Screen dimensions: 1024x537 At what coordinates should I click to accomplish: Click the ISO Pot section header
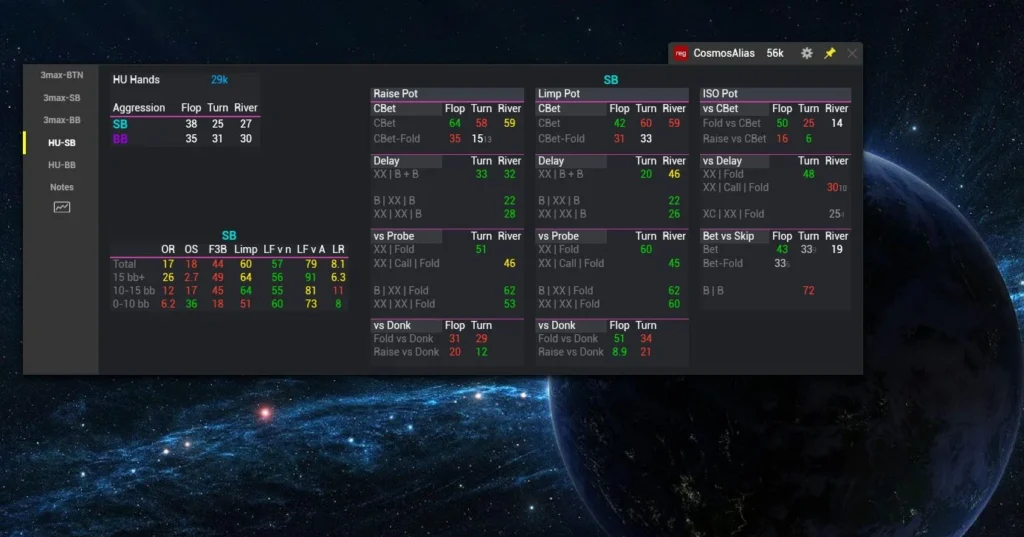pyautogui.click(x=775, y=94)
